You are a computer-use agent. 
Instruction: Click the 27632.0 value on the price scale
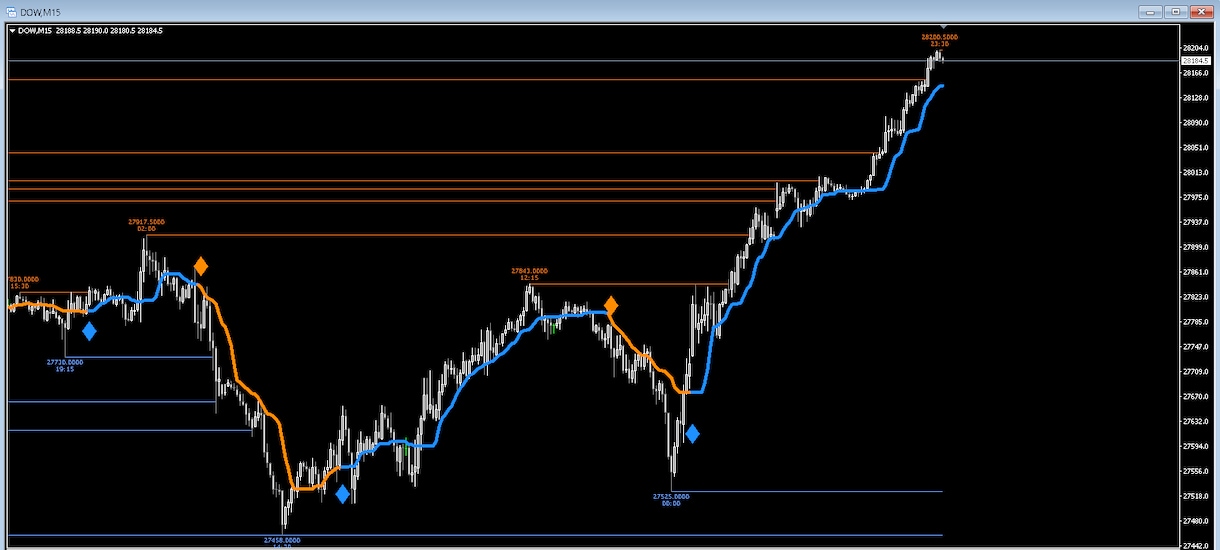(1195, 421)
